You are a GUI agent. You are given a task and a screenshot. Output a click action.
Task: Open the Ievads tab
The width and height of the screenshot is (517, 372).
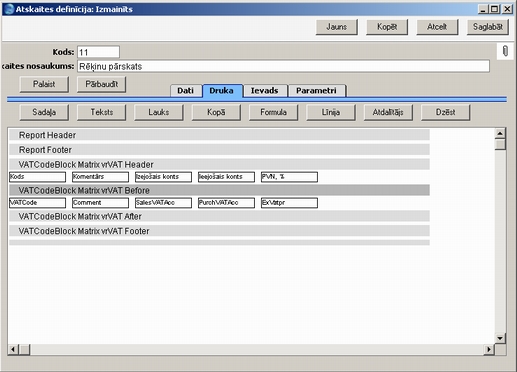265,91
